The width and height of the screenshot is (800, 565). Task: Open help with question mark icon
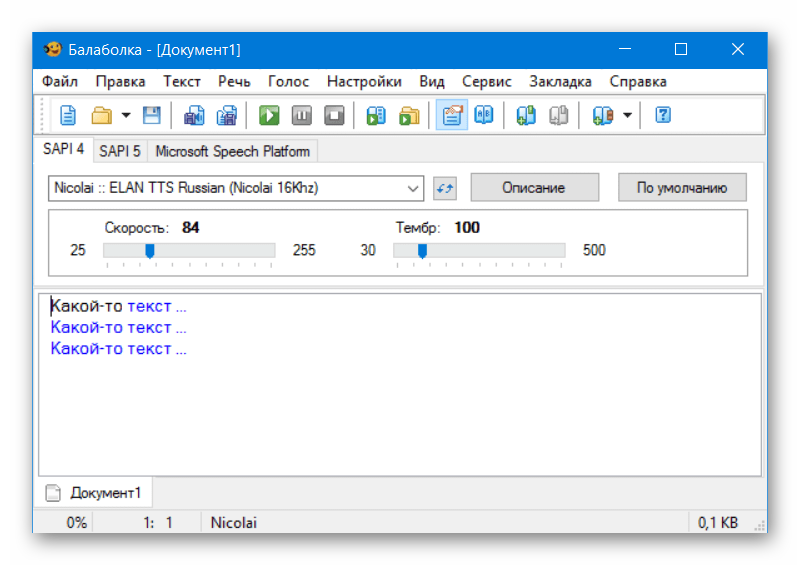(662, 115)
